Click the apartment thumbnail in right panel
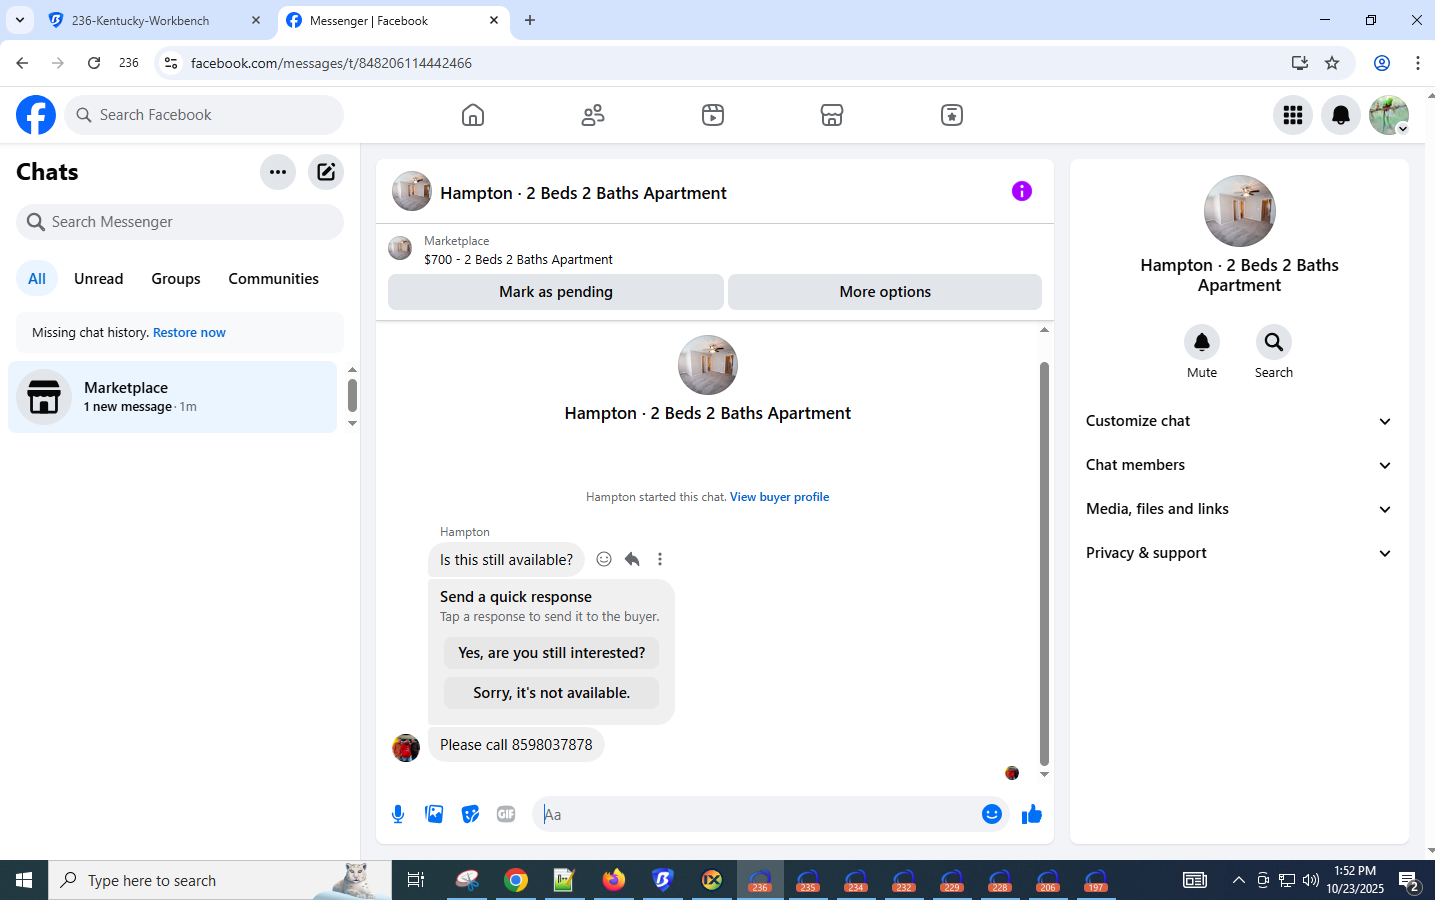This screenshot has height=900, width=1435. [x=1240, y=211]
